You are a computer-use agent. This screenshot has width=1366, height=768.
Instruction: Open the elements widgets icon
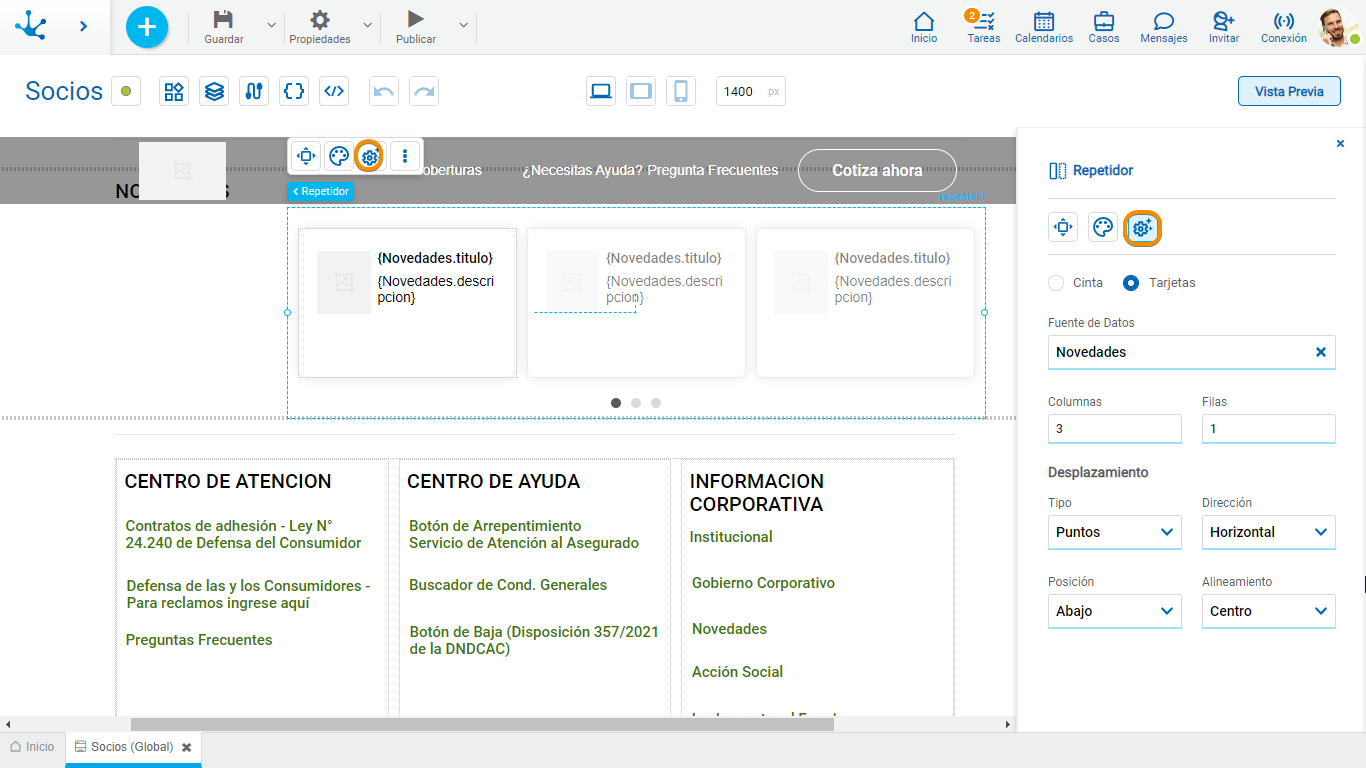tap(174, 91)
